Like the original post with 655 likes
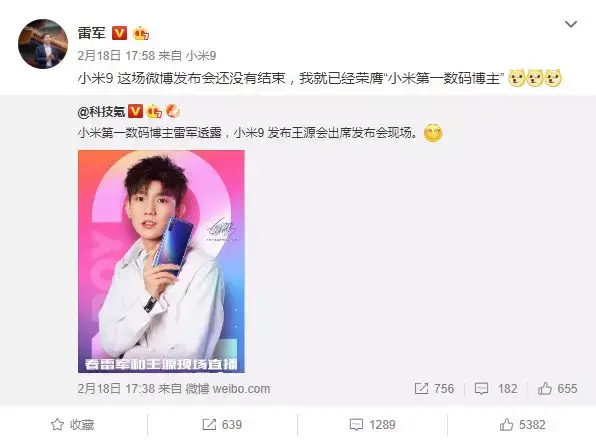 point(558,388)
